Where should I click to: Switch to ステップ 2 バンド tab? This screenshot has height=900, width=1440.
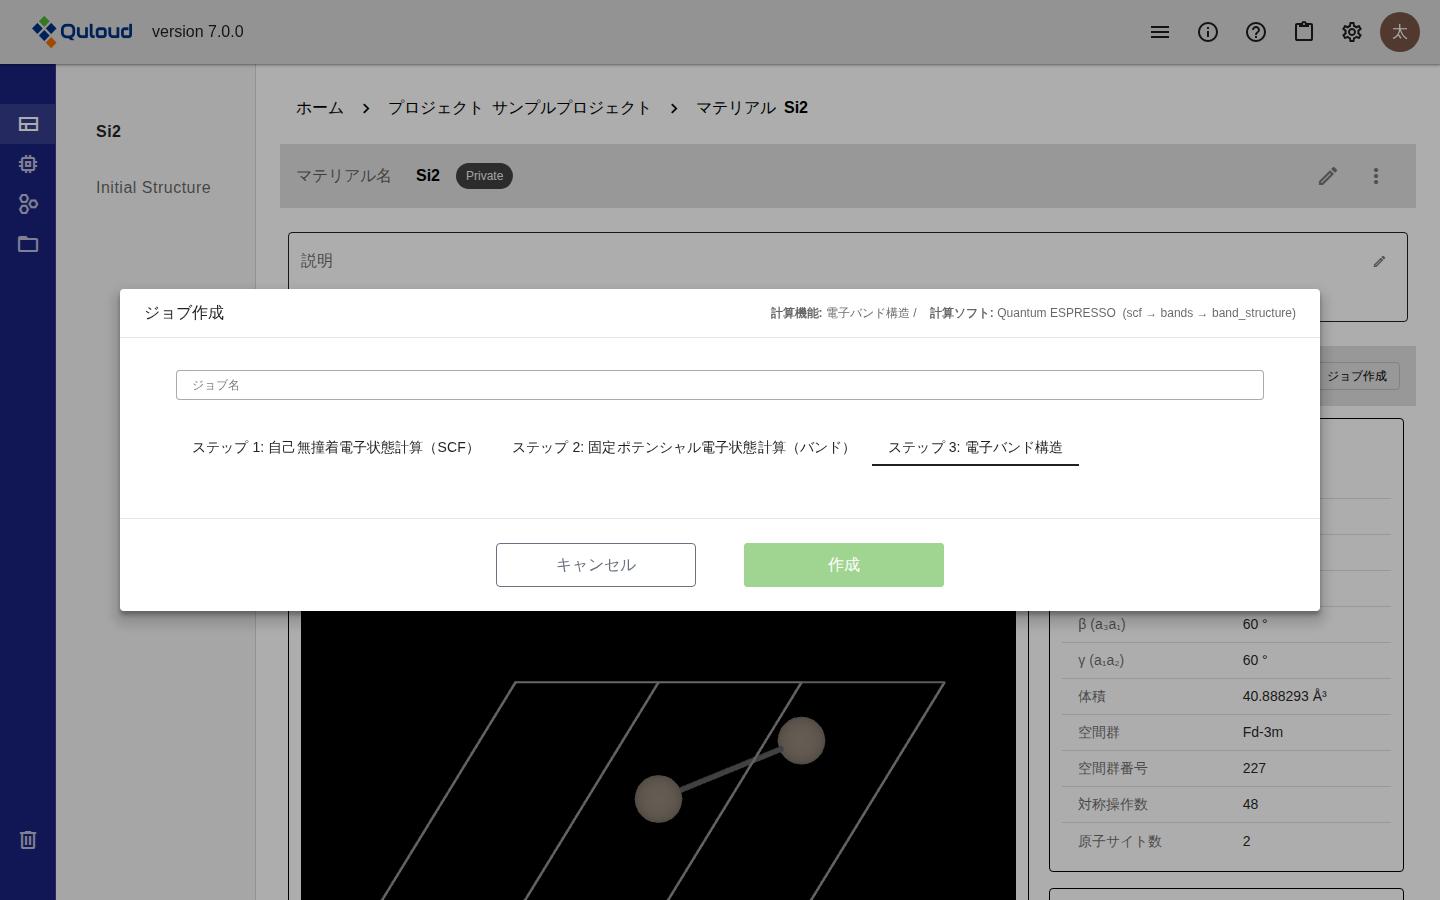tap(684, 447)
